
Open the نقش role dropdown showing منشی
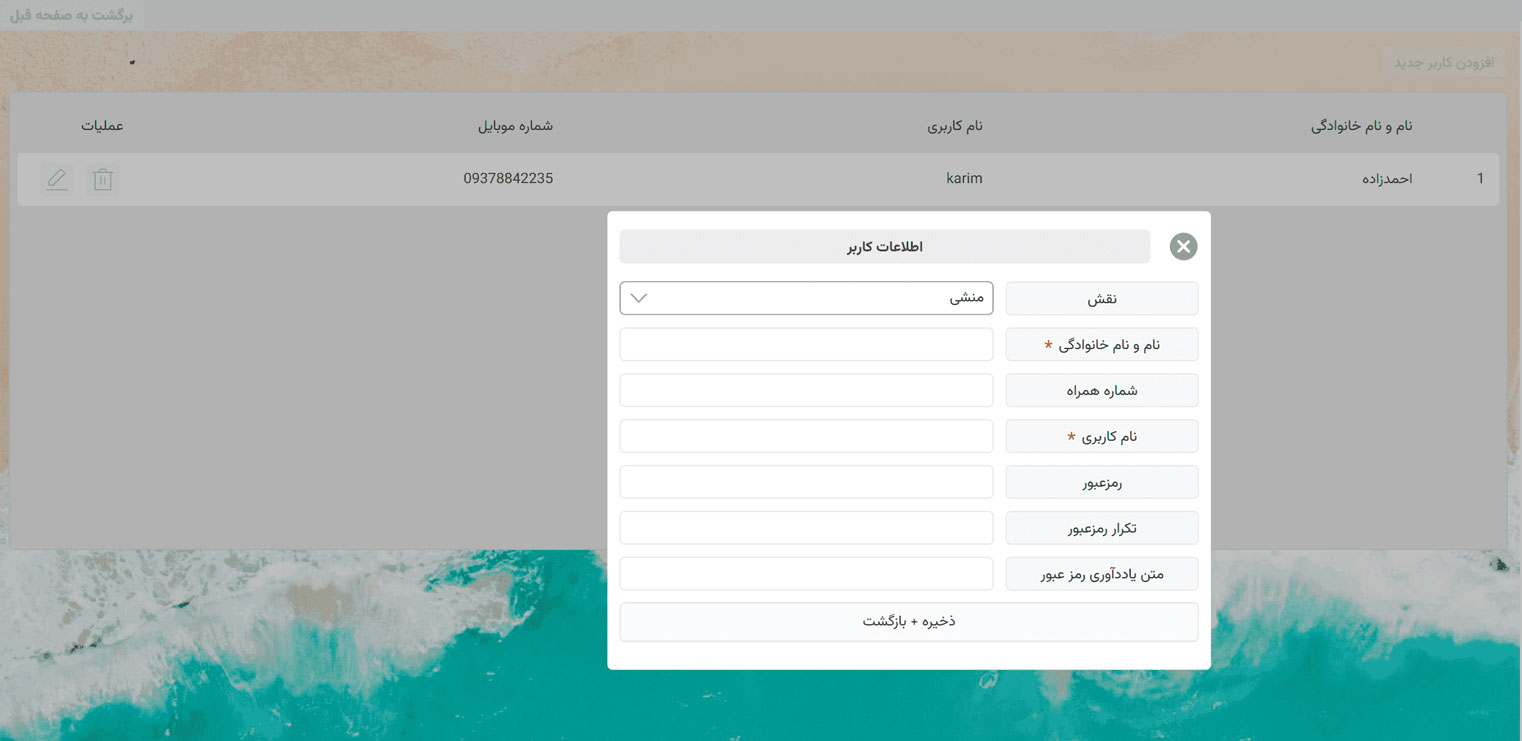point(806,298)
